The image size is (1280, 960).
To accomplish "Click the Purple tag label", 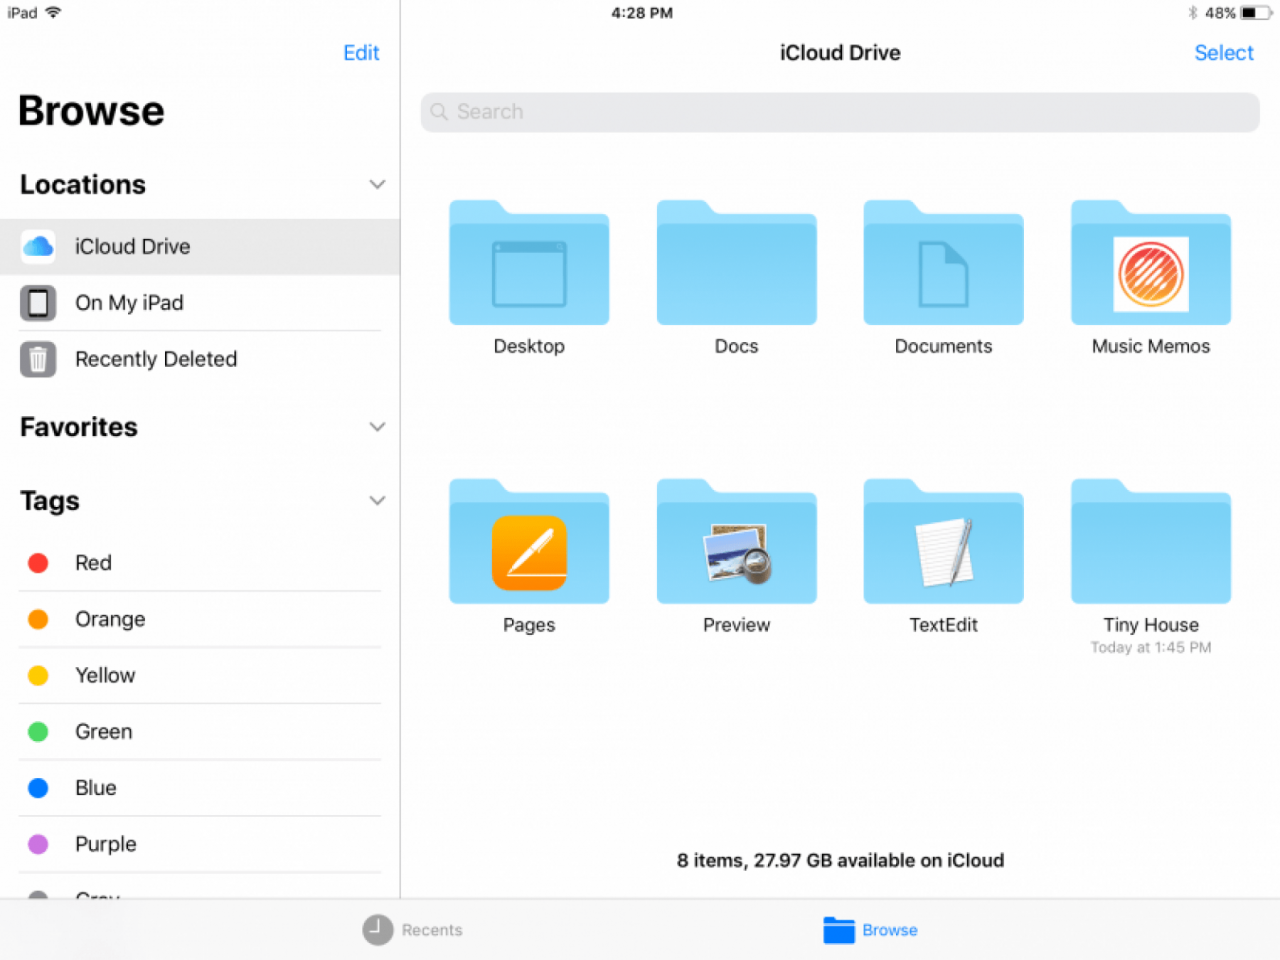I will tap(105, 845).
